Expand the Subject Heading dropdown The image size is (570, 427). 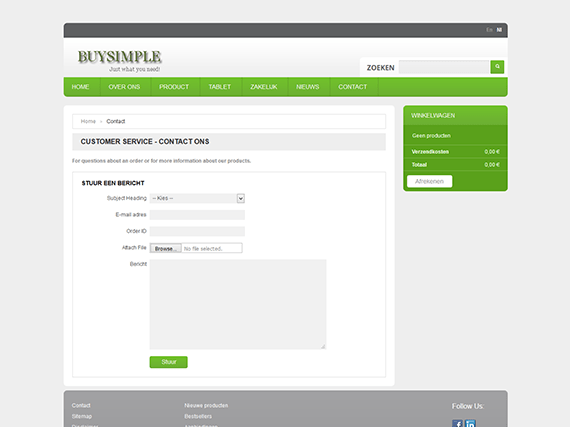197,198
